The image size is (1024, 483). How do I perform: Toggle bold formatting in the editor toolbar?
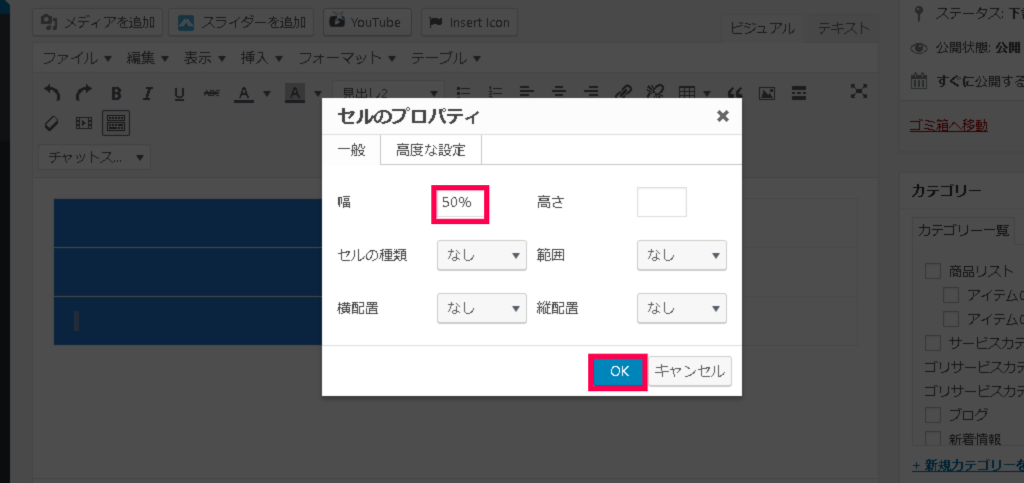pyautogui.click(x=116, y=94)
